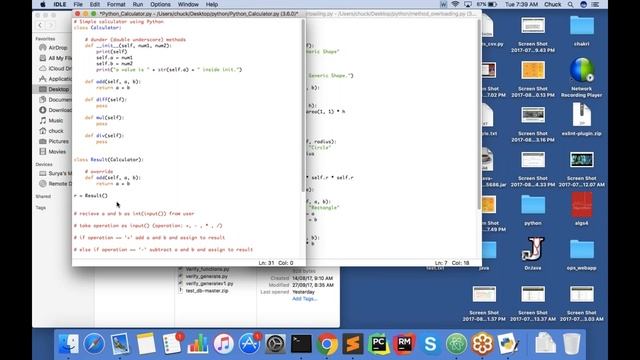Open the Notes app in dock
Screen dimensions: 640x360
146,344
